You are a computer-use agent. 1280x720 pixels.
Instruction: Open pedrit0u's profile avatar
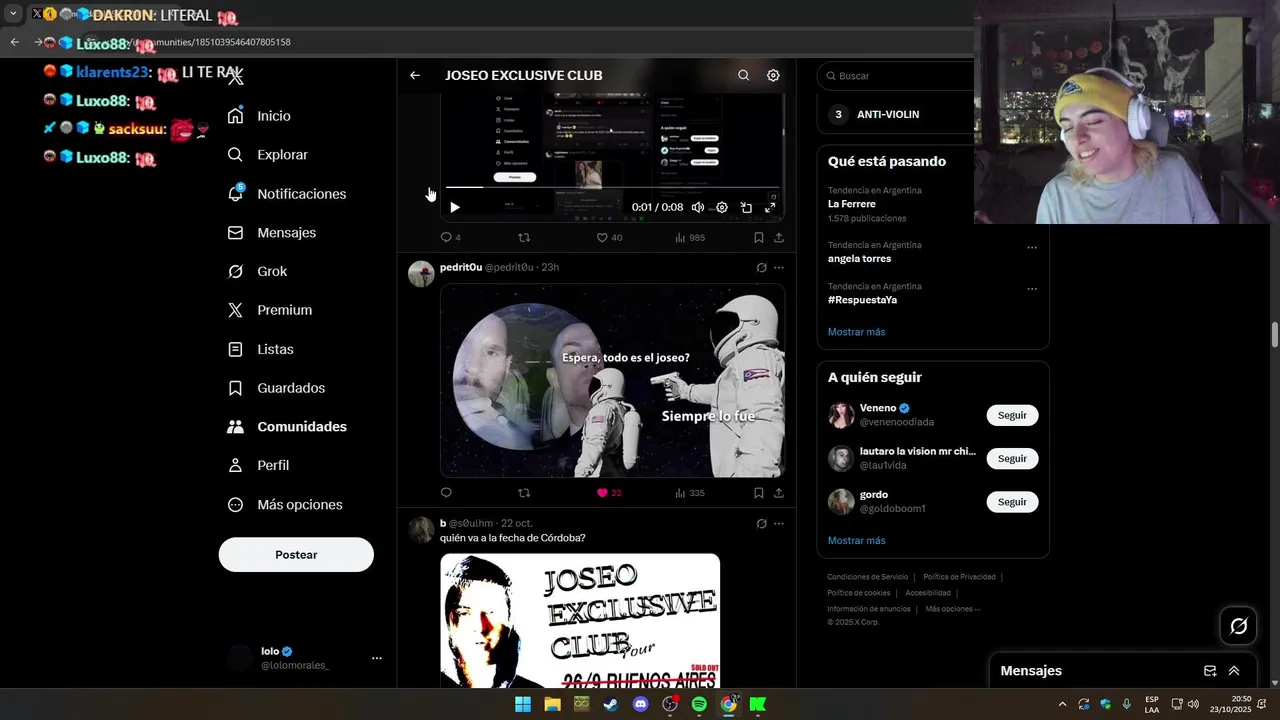tap(421, 274)
